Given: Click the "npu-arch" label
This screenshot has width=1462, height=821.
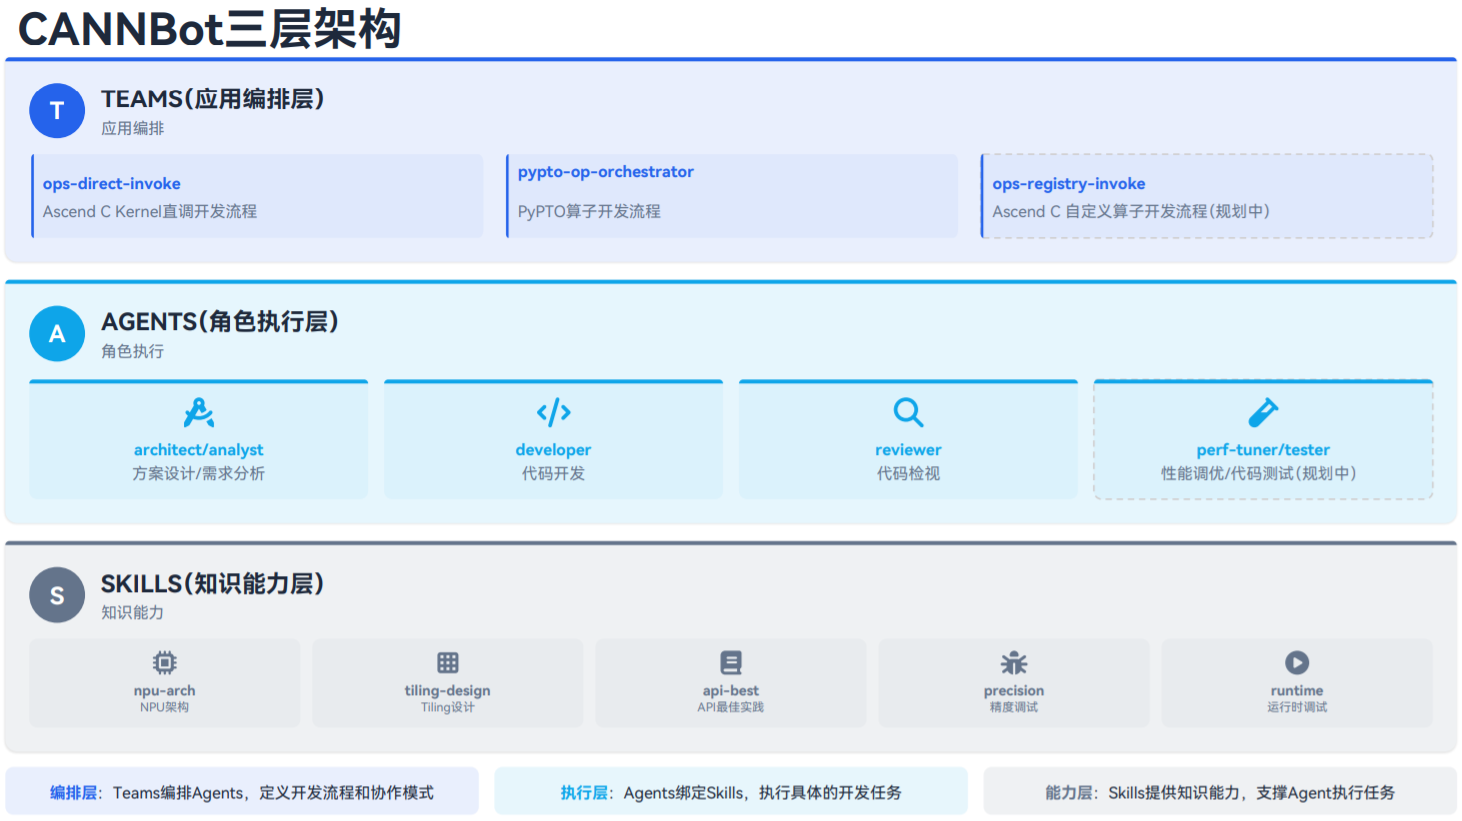Looking at the screenshot, I should click(x=165, y=691).
